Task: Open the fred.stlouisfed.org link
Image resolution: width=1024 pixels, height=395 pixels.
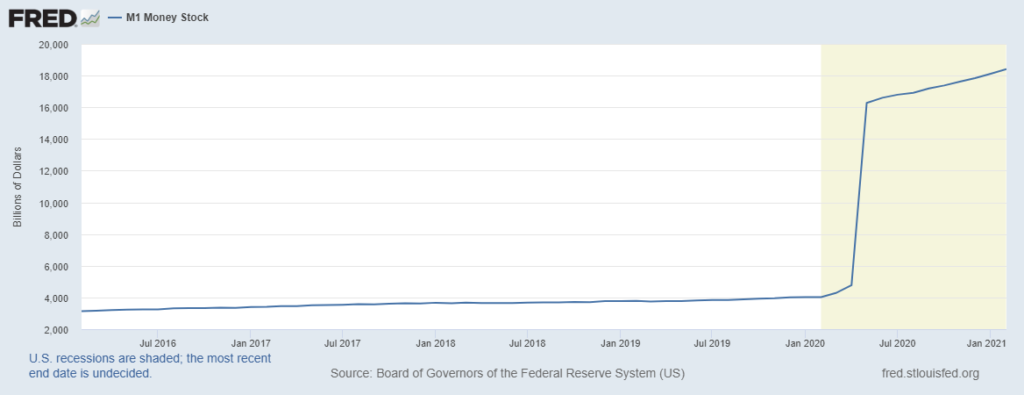Action: [931, 373]
